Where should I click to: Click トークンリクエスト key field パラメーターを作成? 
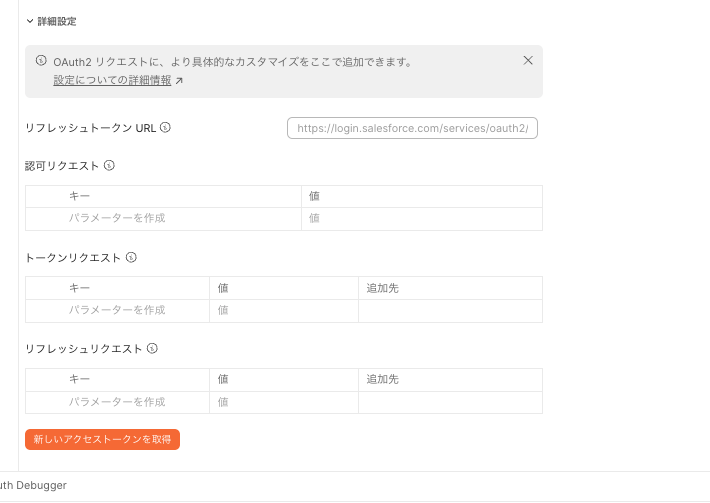117,311
